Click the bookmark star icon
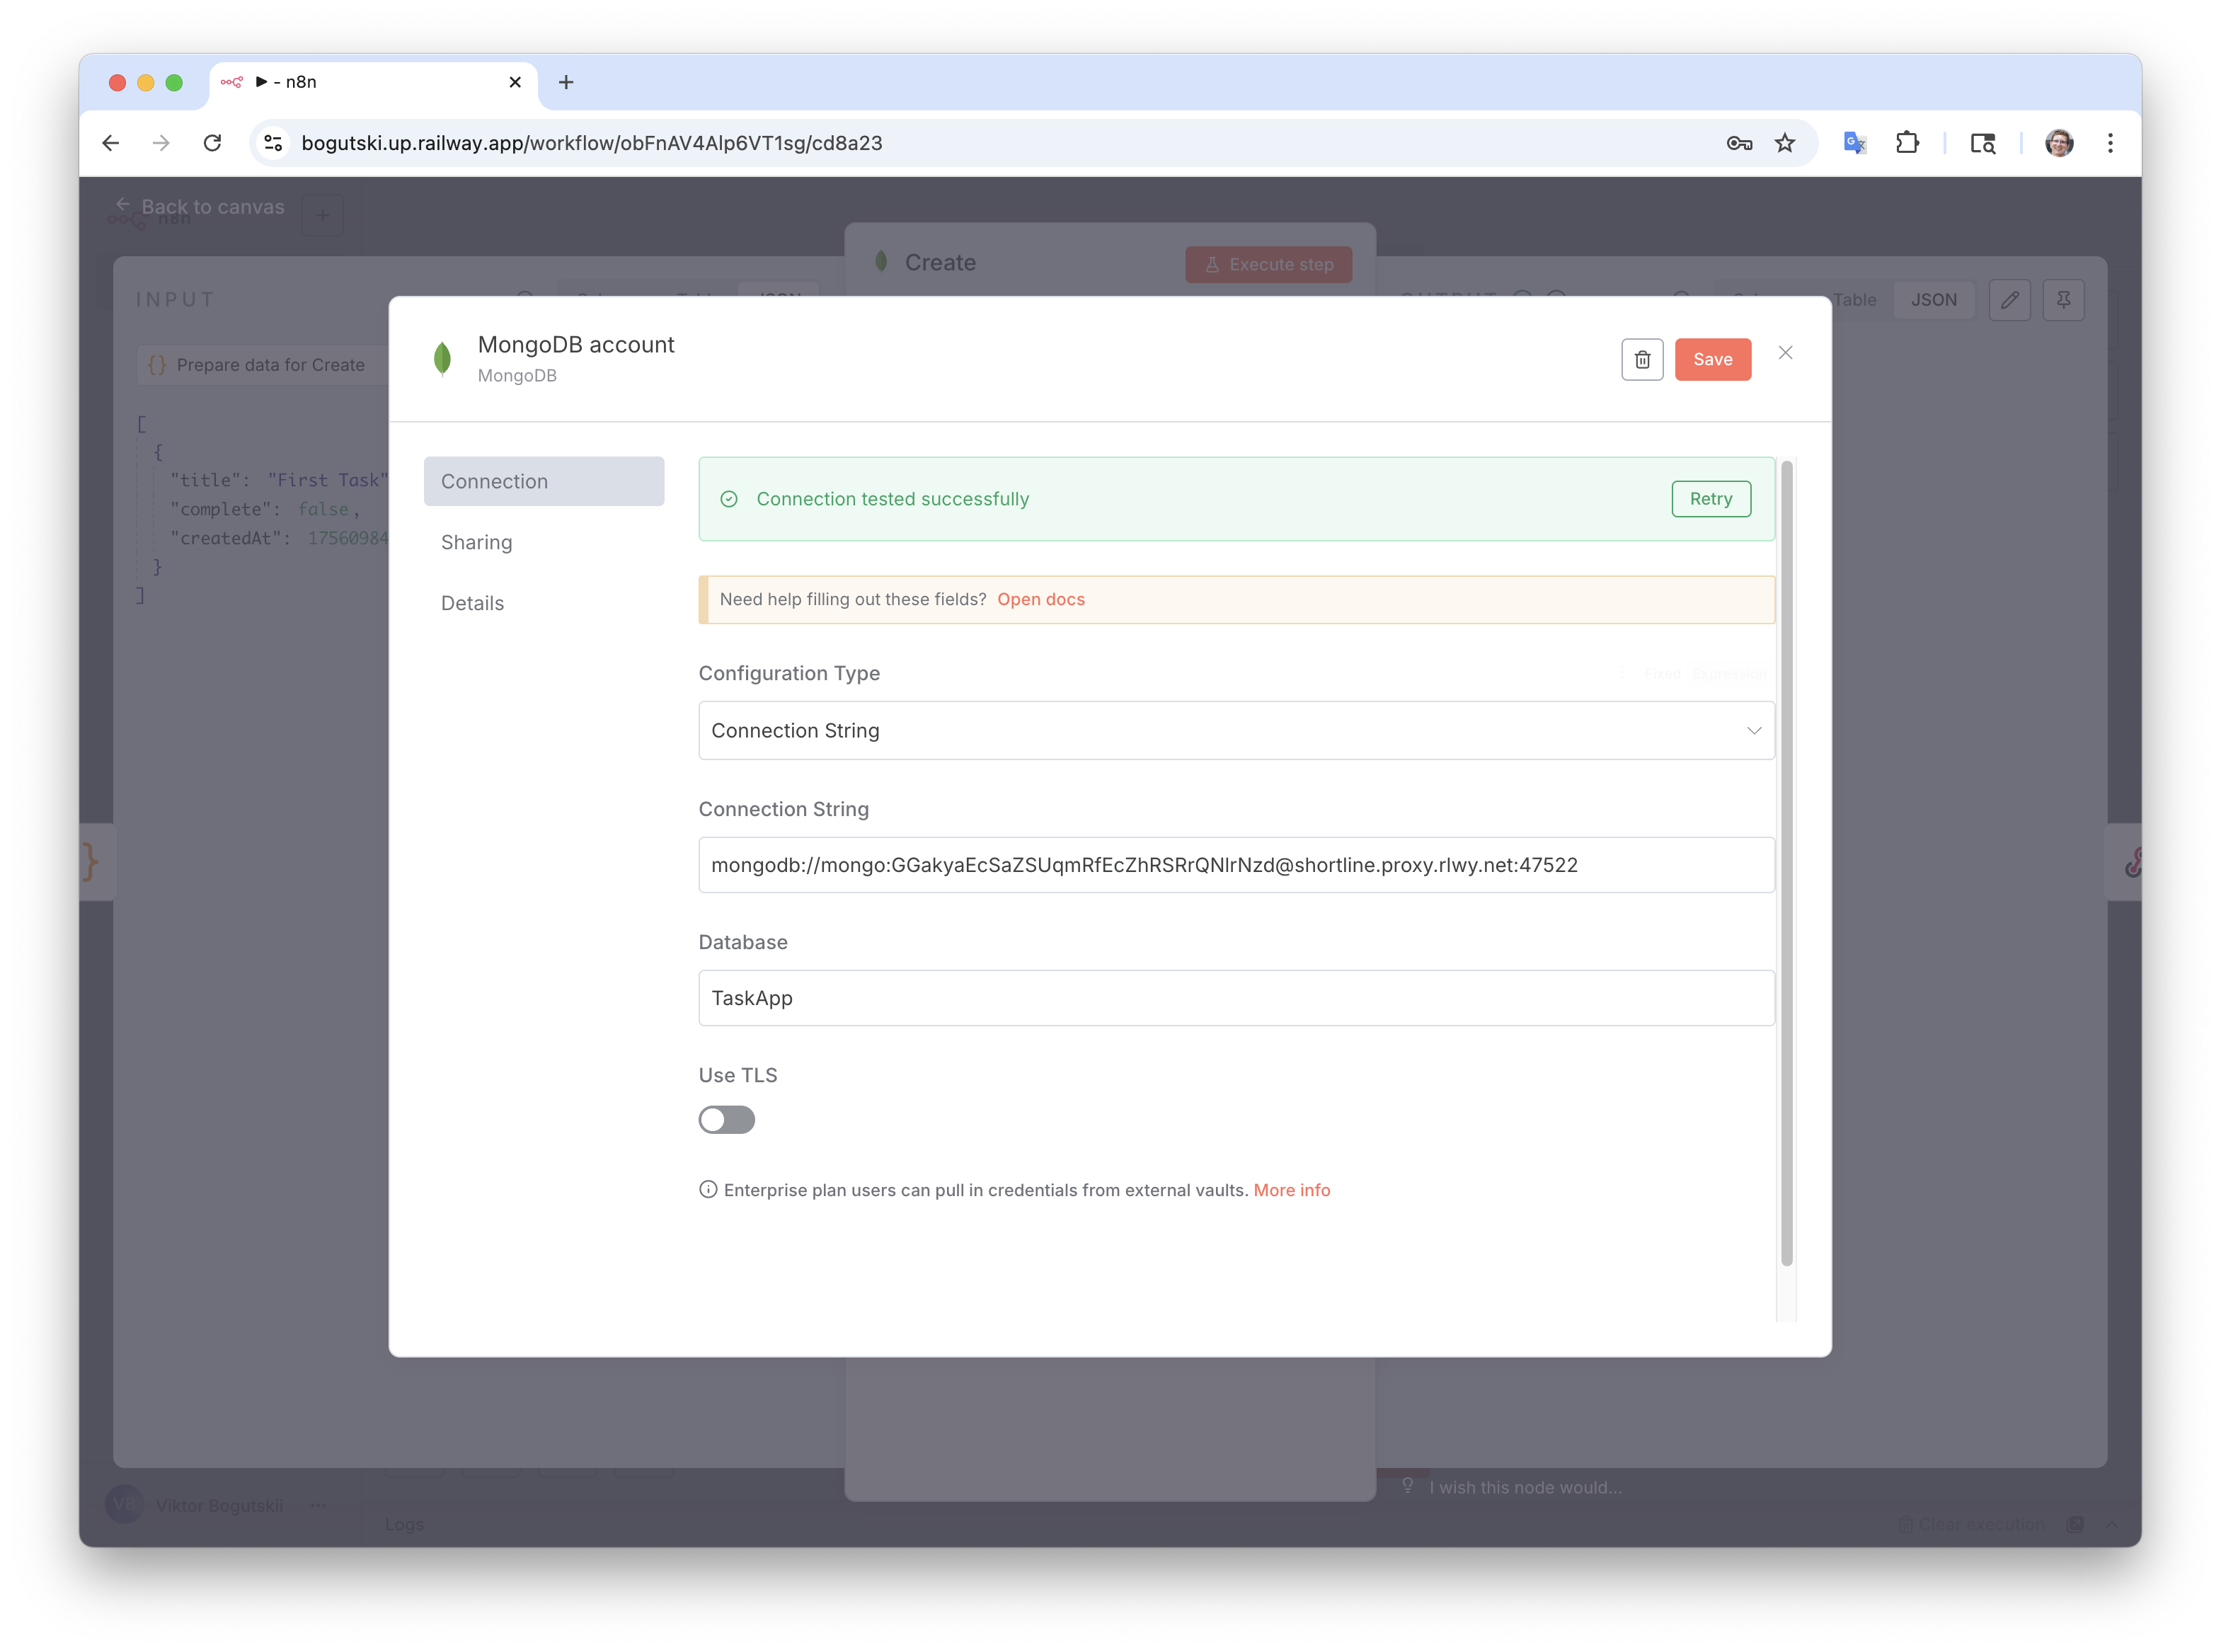Viewport: 2221px width, 1652px height. pos(1785,143)
